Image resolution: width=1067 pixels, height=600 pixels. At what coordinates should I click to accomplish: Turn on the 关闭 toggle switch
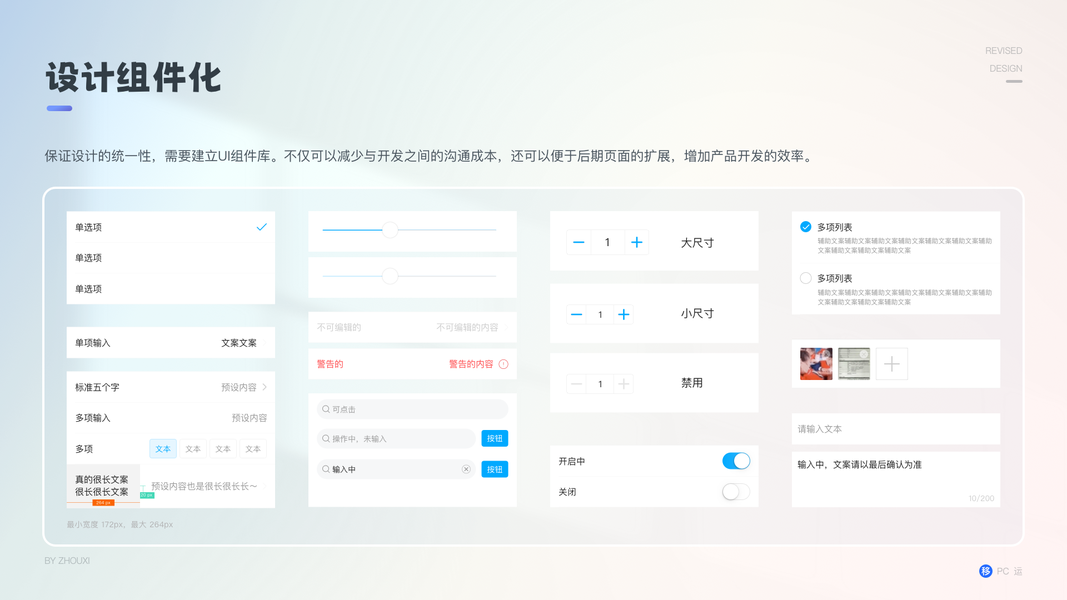pyautogui.click(x=736, y=492)
